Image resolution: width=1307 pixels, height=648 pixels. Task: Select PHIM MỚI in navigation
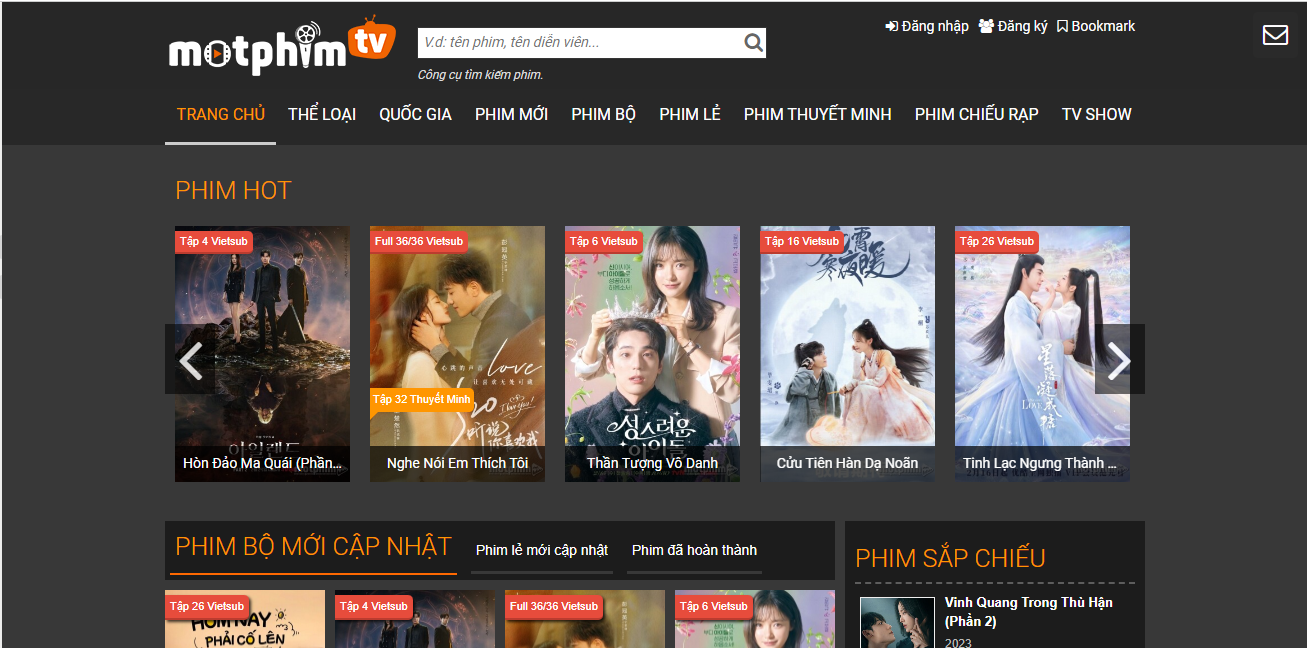[x=511, y=114]
